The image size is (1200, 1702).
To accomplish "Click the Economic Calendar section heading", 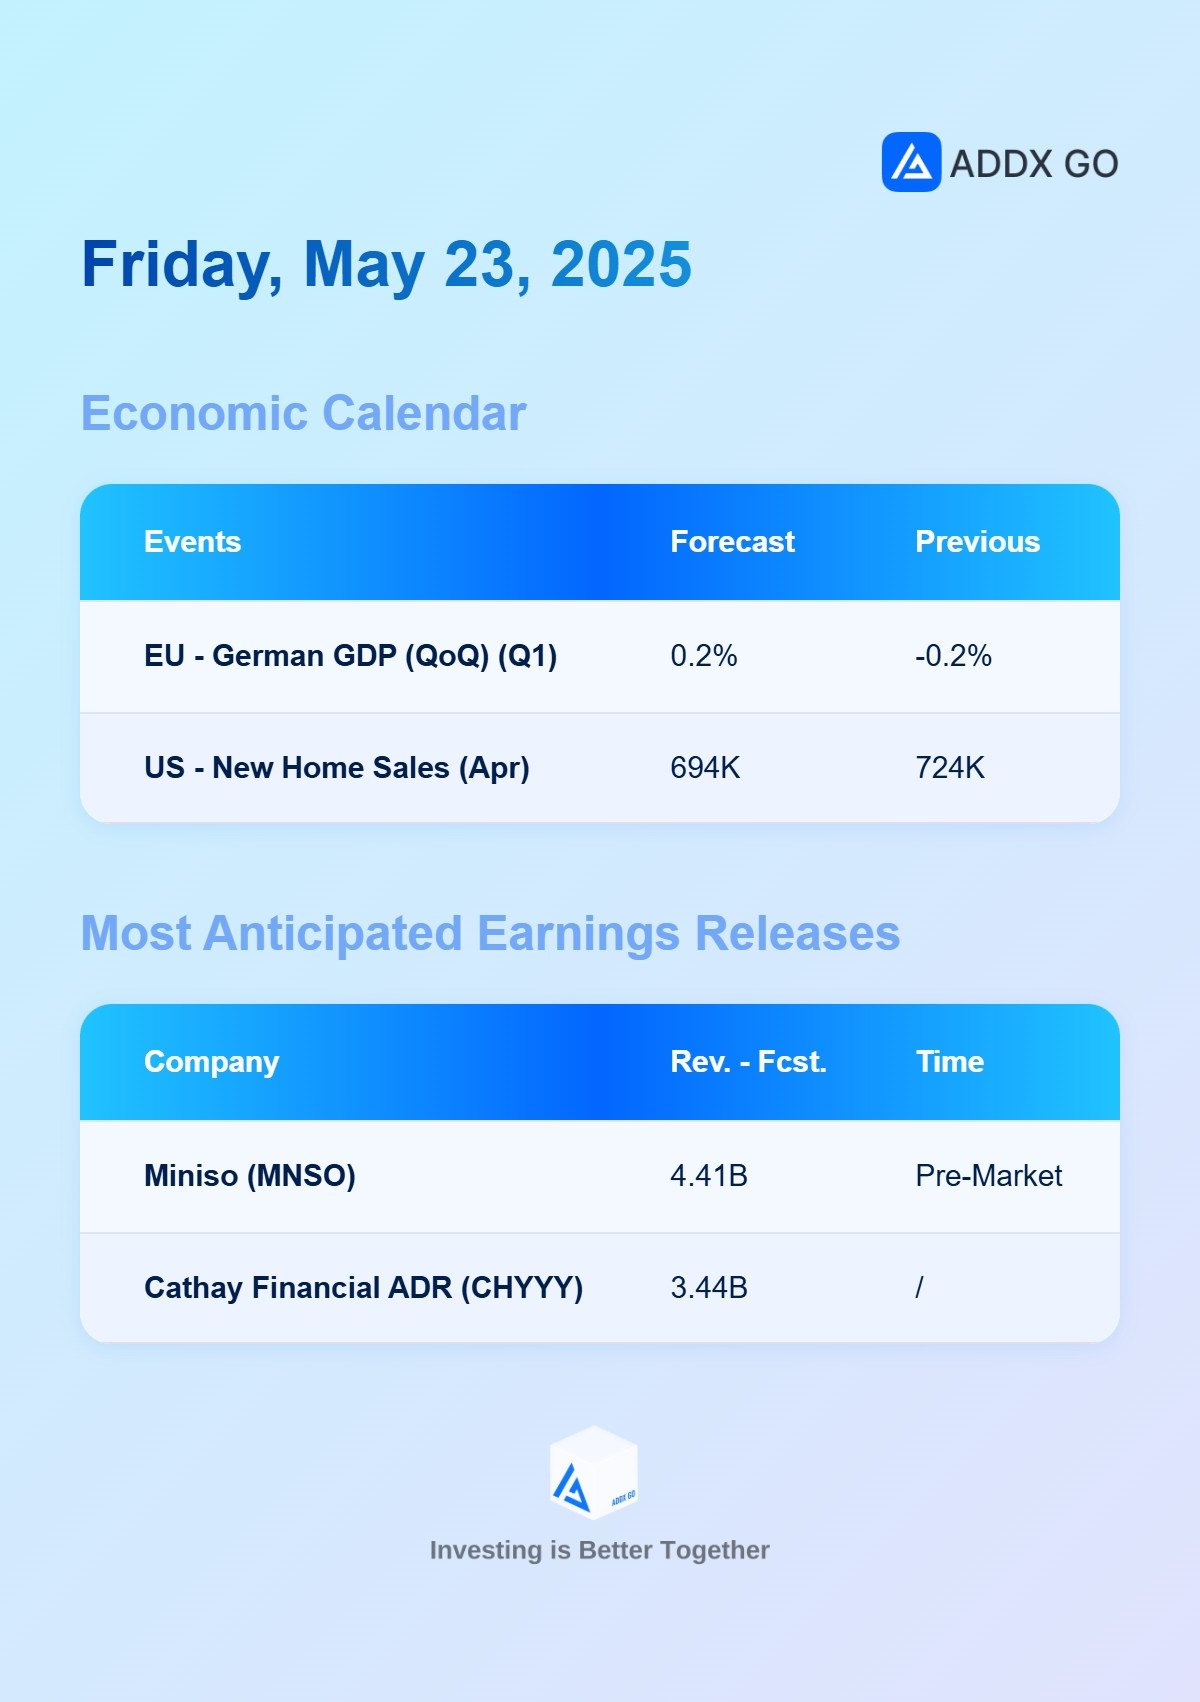I will click(303, 413).
